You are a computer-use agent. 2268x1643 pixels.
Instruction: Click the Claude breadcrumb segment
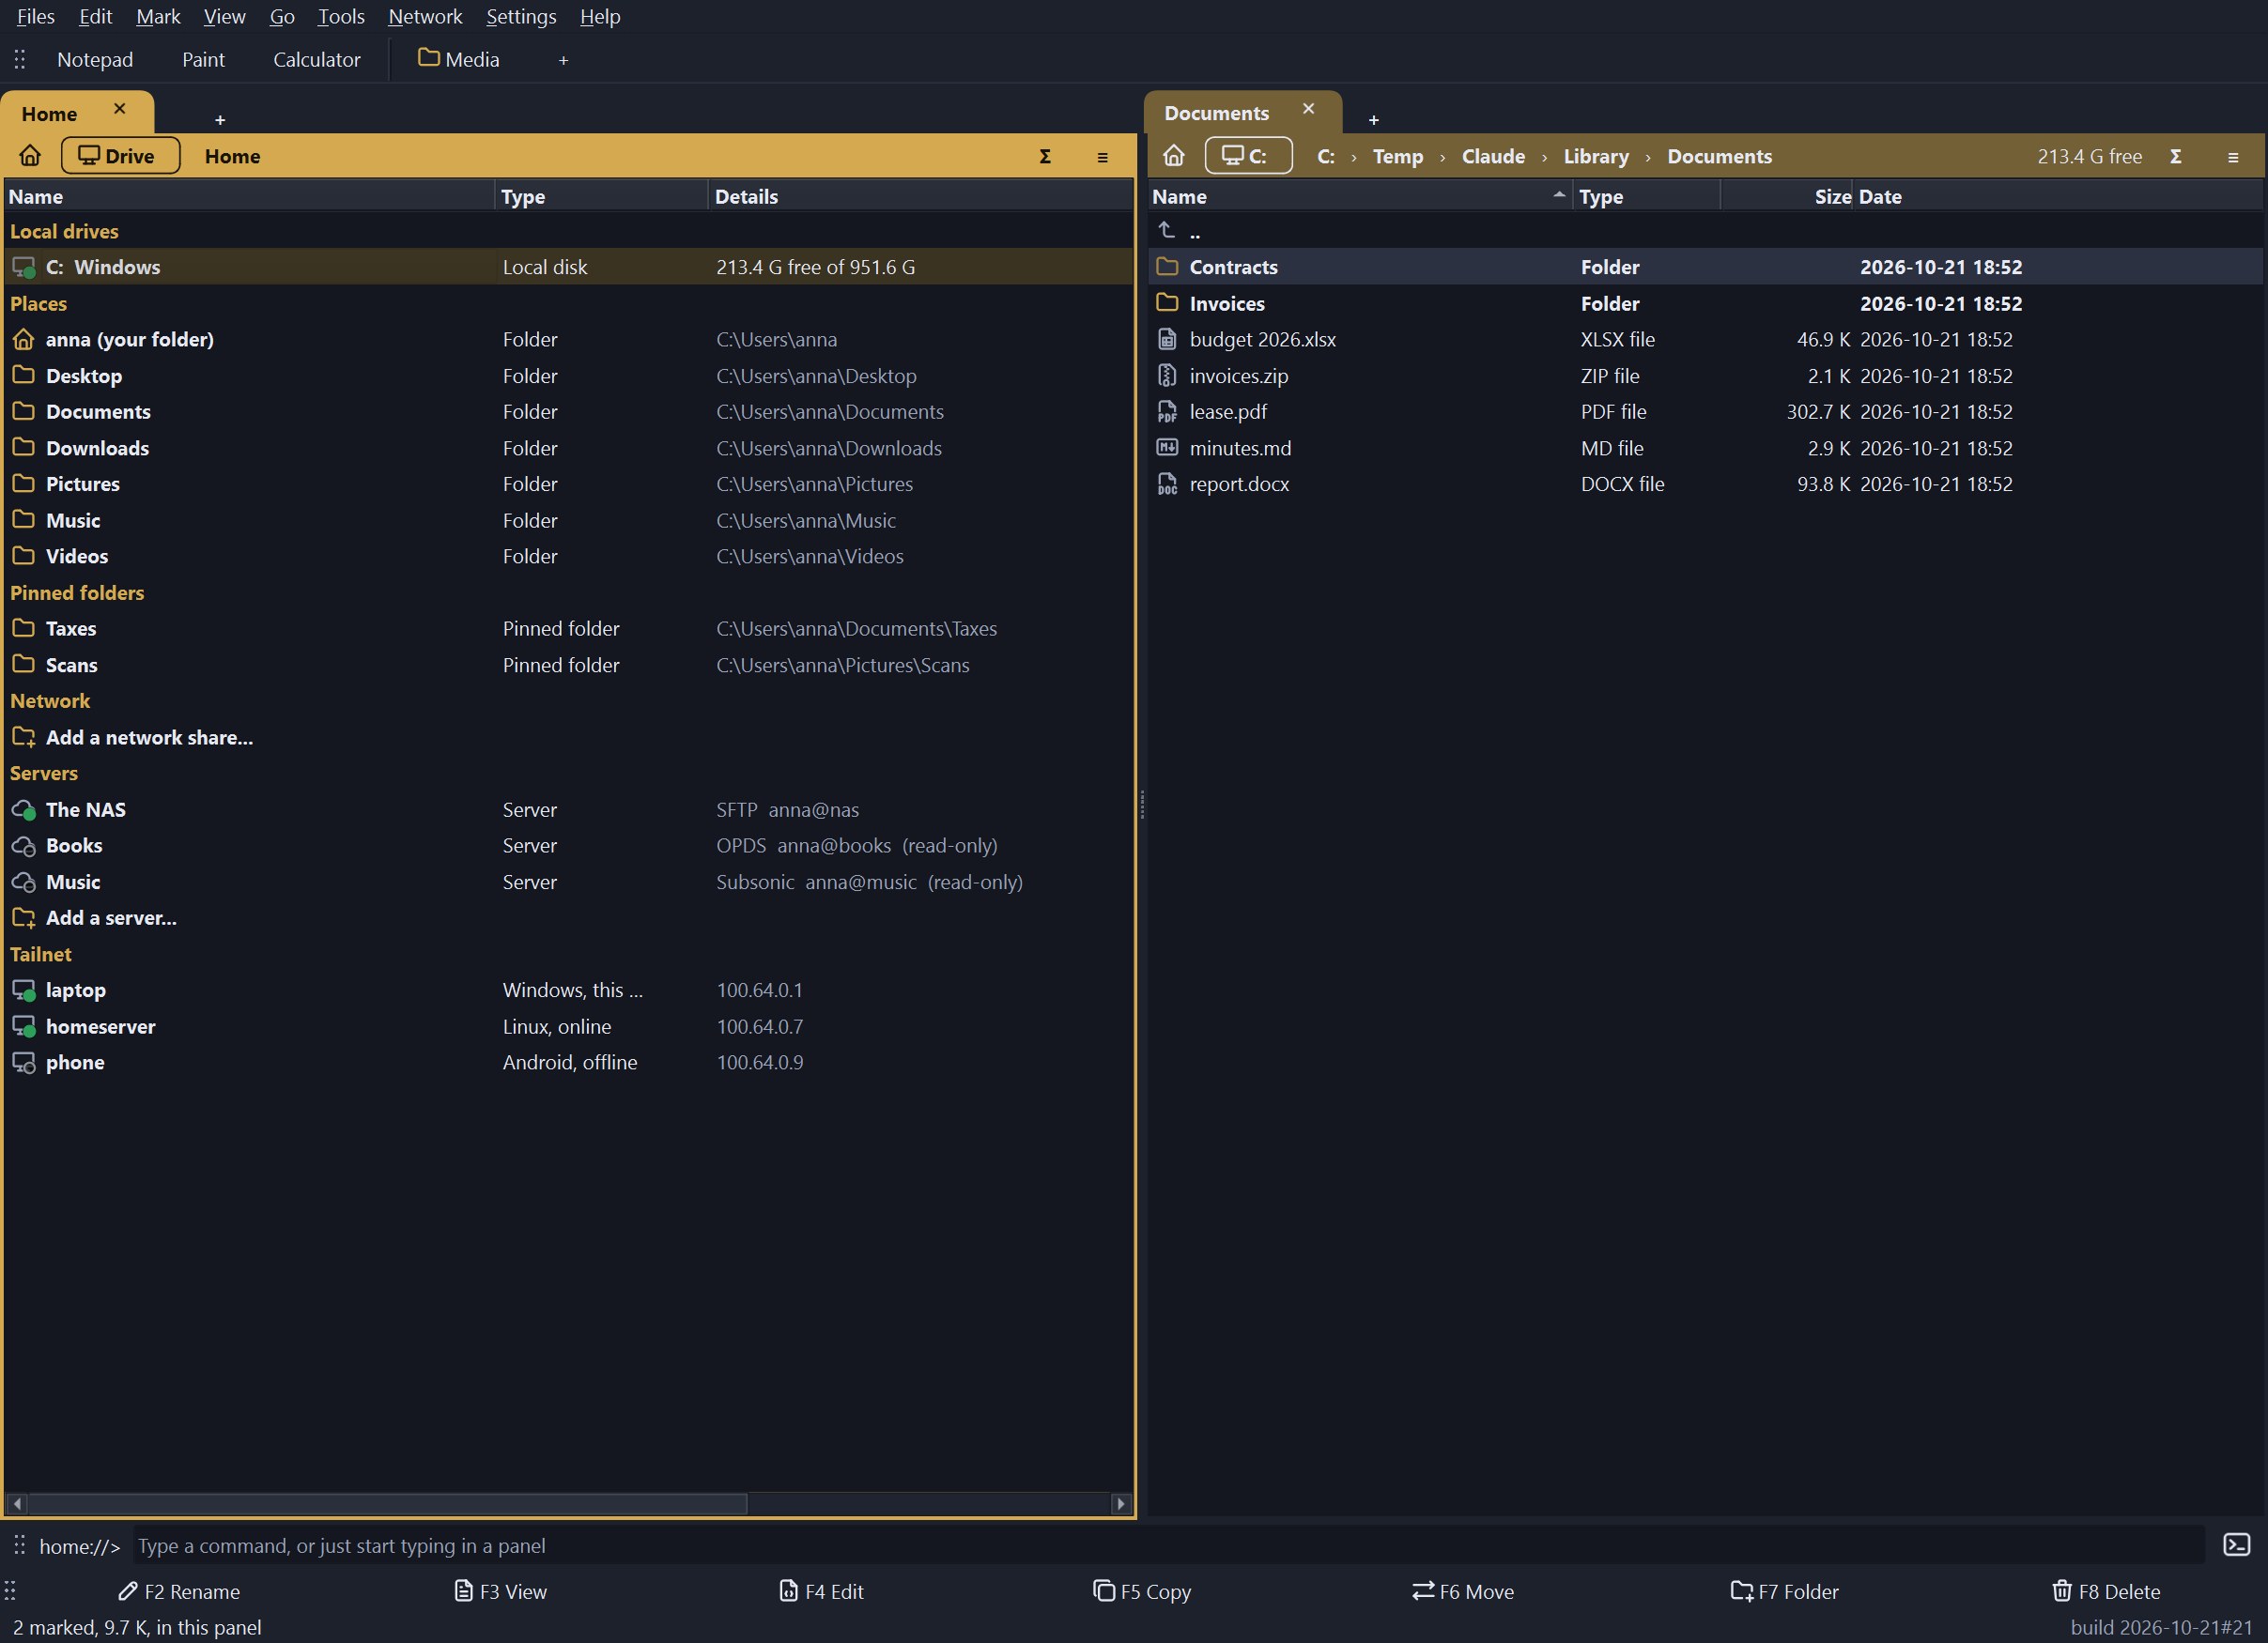[x=1493, y=156]
